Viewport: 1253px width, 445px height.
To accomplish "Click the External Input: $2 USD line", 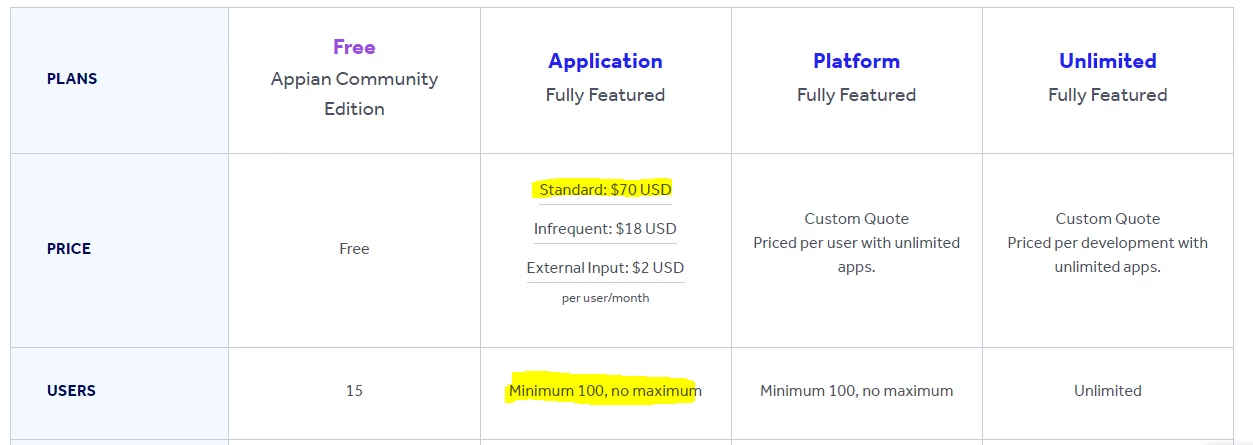I will coord(605,268).
